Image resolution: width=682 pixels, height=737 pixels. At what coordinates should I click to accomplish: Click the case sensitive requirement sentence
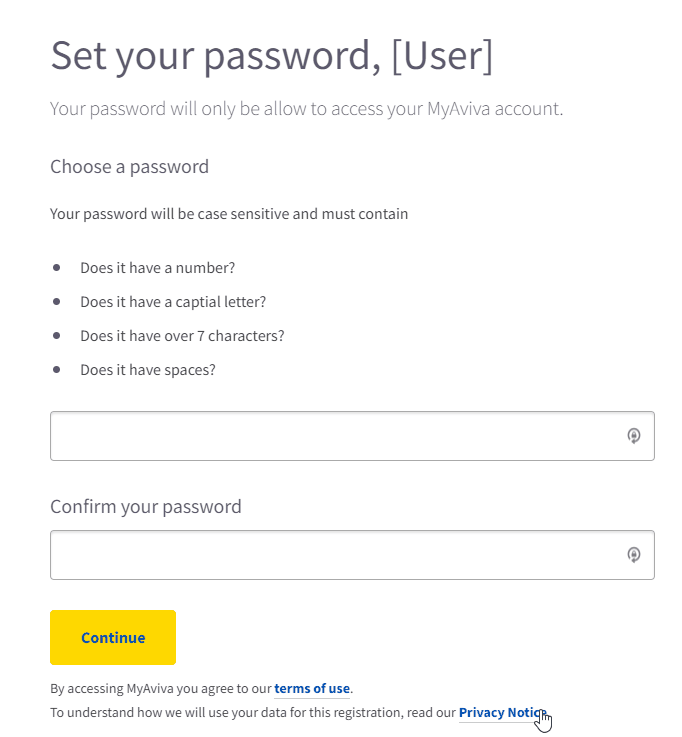tap(229, 214)
